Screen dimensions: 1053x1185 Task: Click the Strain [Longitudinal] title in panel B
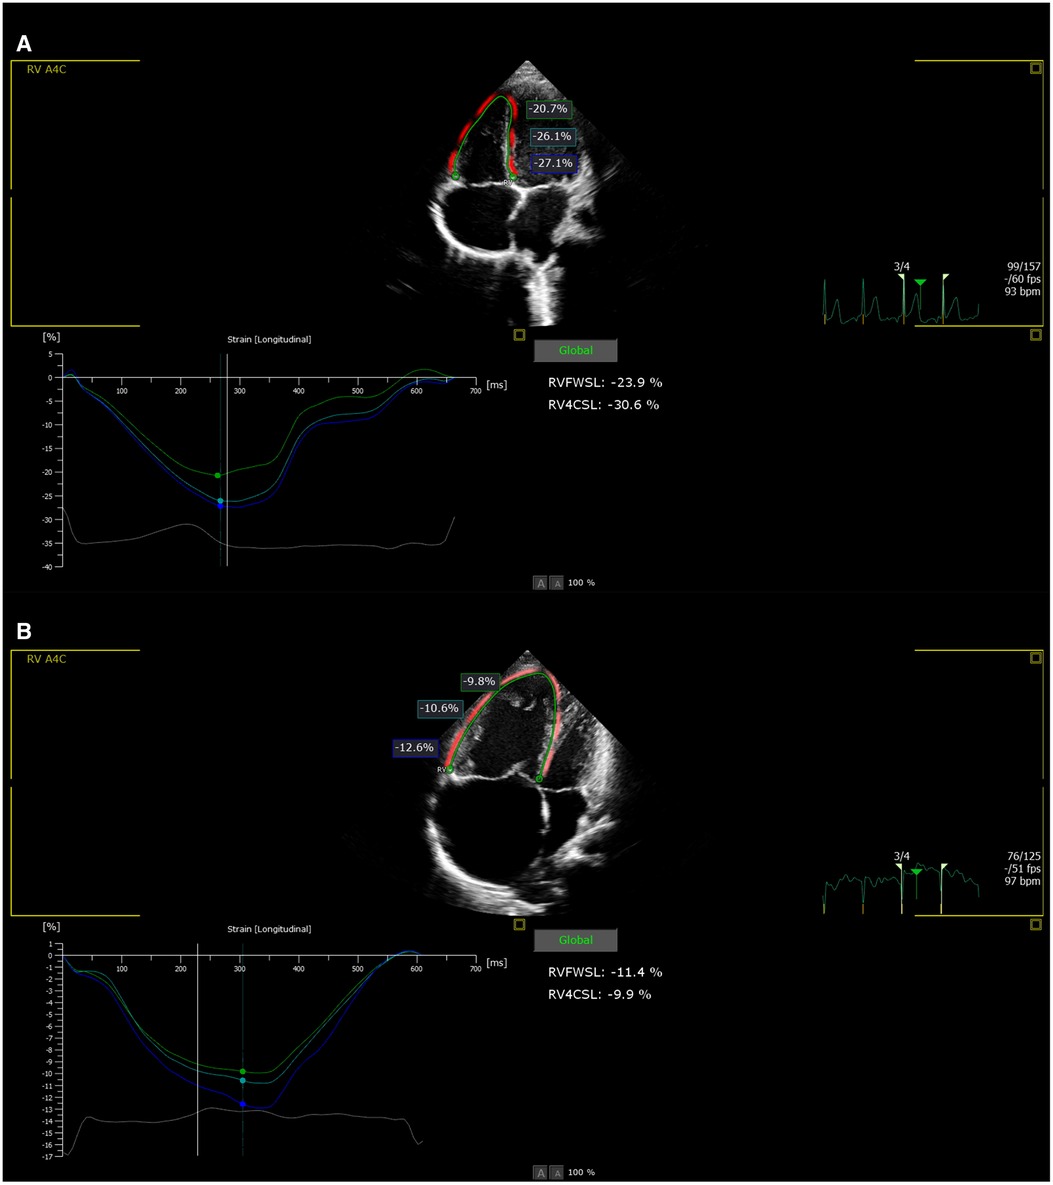click(269, 929)
